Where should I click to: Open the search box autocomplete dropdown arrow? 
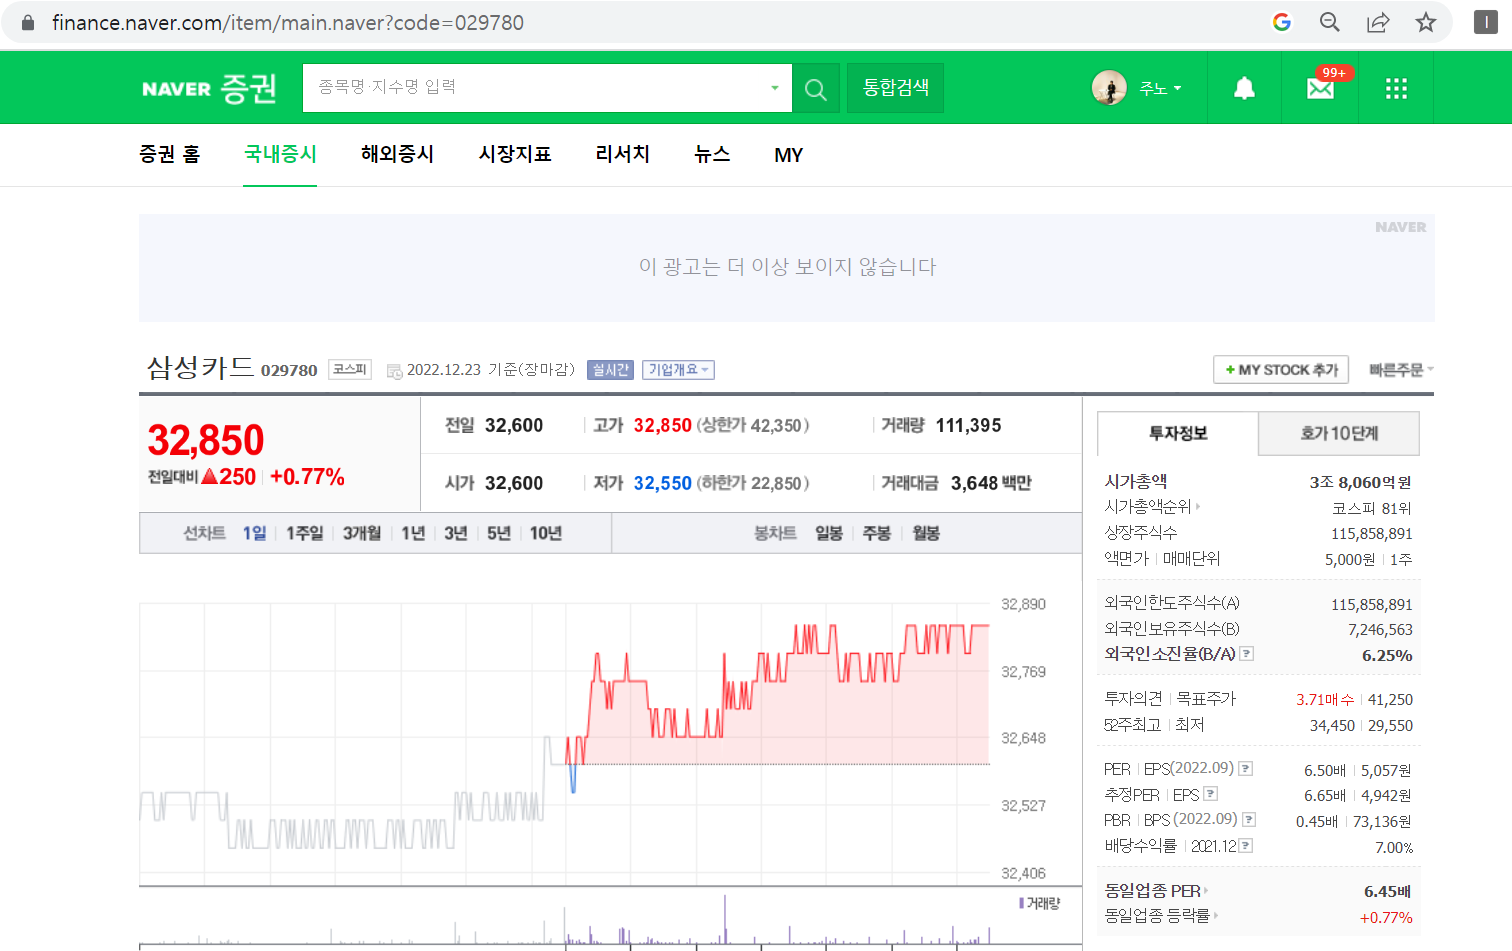[774, 88]
